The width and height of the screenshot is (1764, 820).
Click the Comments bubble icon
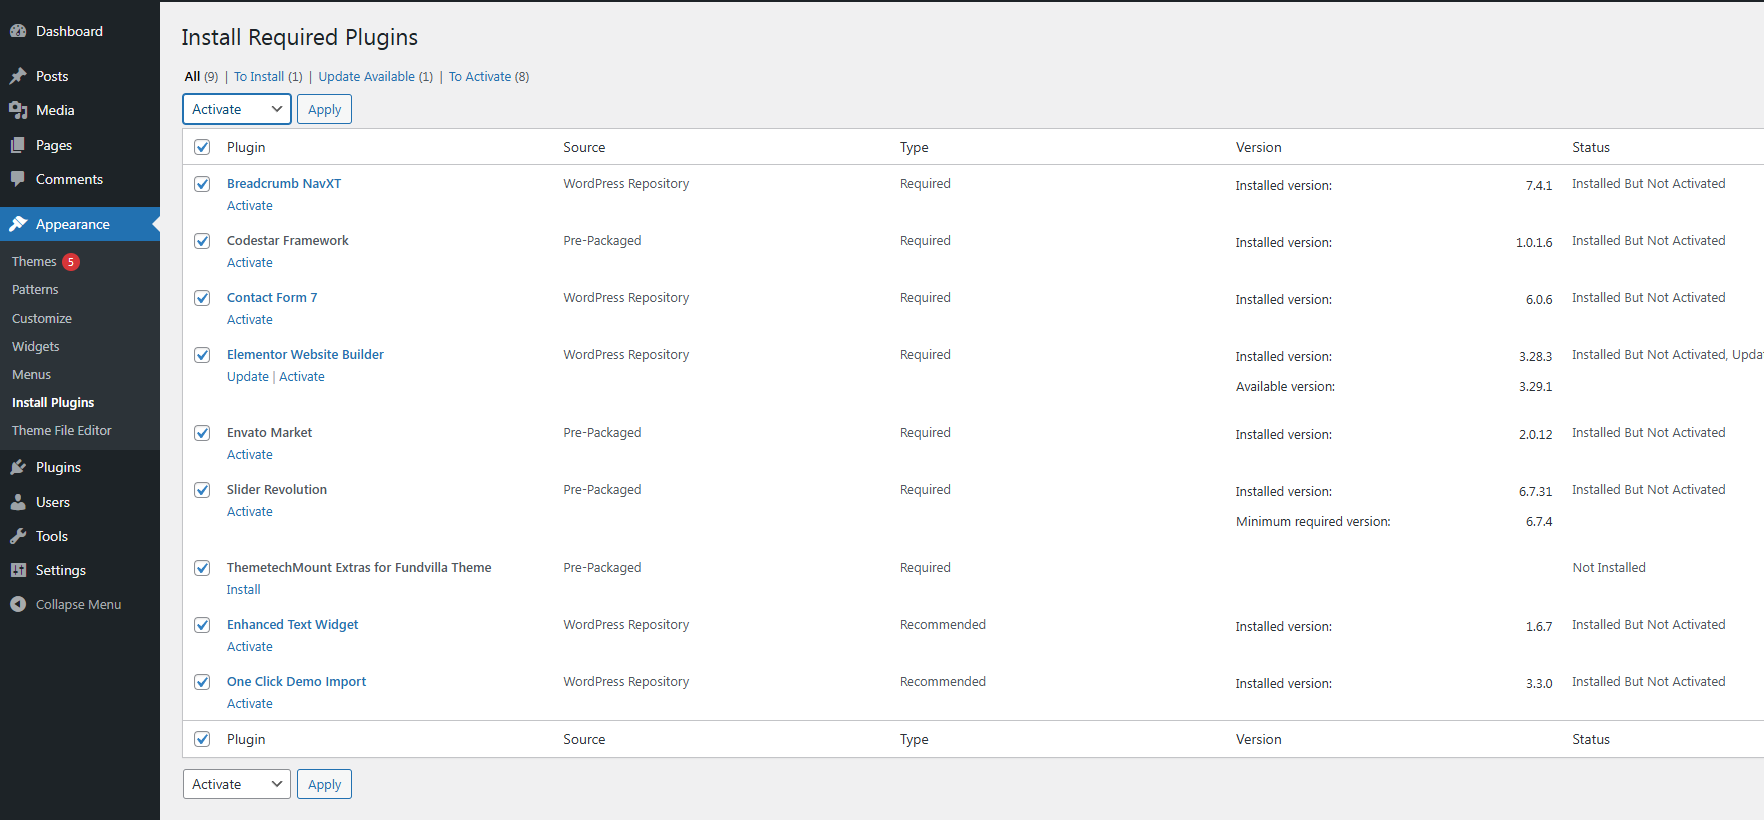coord(18,179)
